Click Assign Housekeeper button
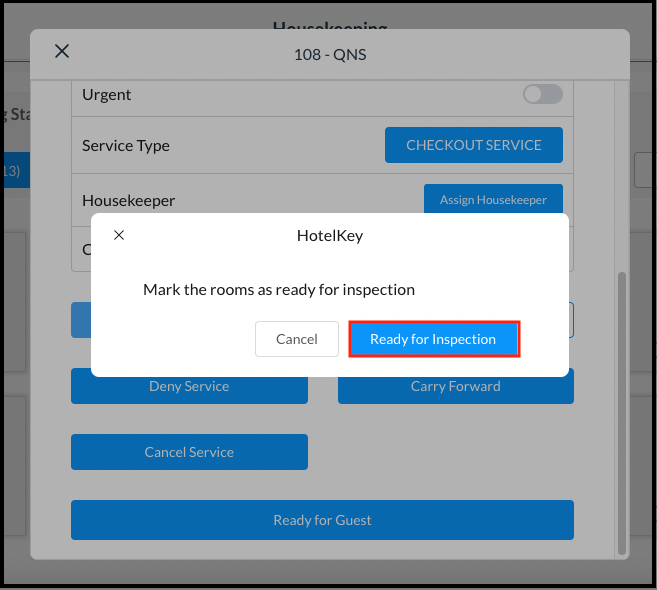The height and width of the screenshot is (590, 657). (493, 199)
